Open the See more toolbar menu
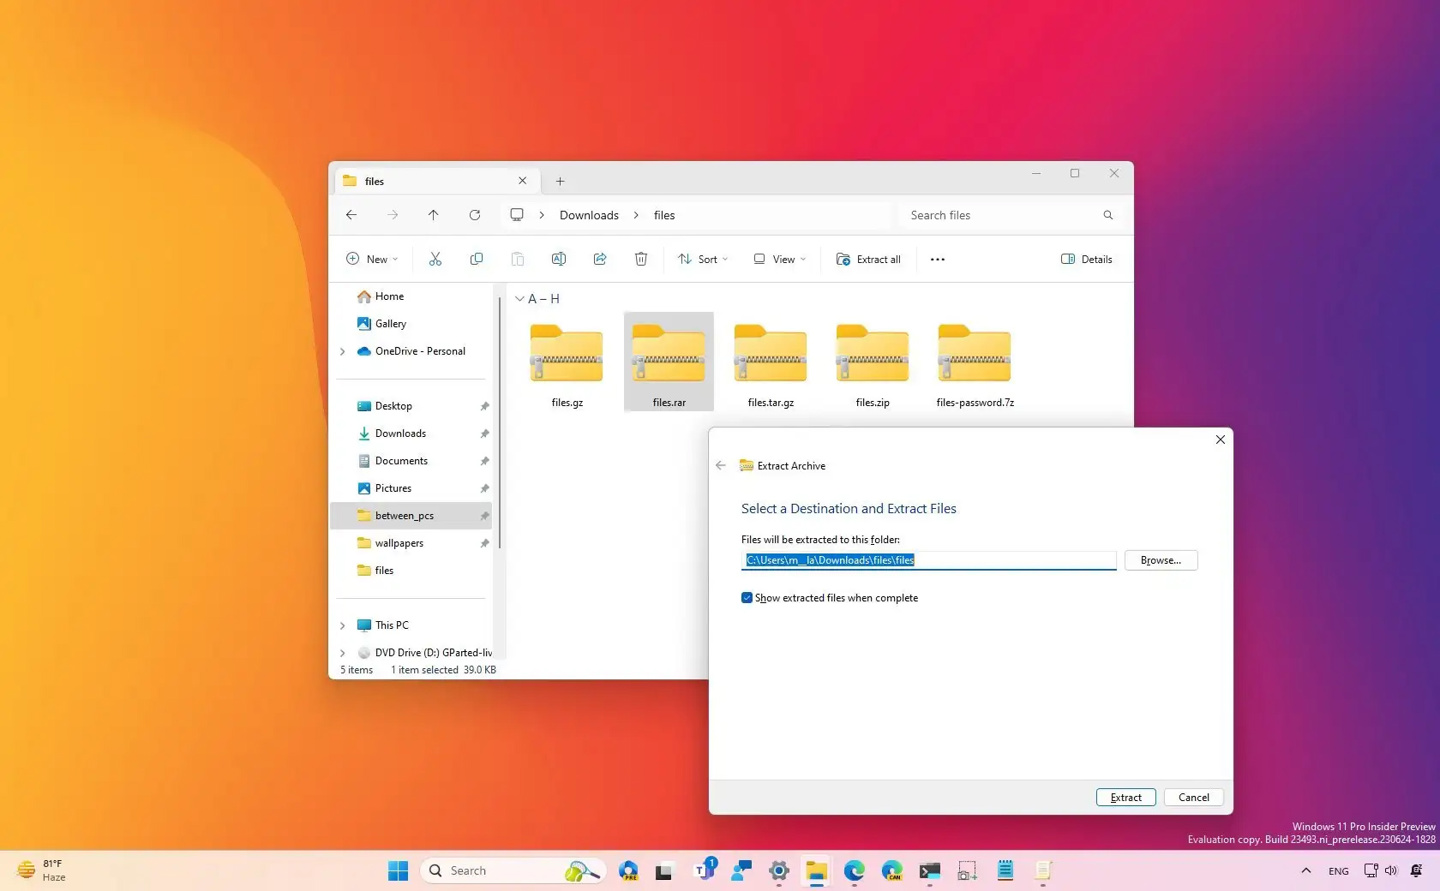Viewport: 1440px width, 891px height. point(937,259)
